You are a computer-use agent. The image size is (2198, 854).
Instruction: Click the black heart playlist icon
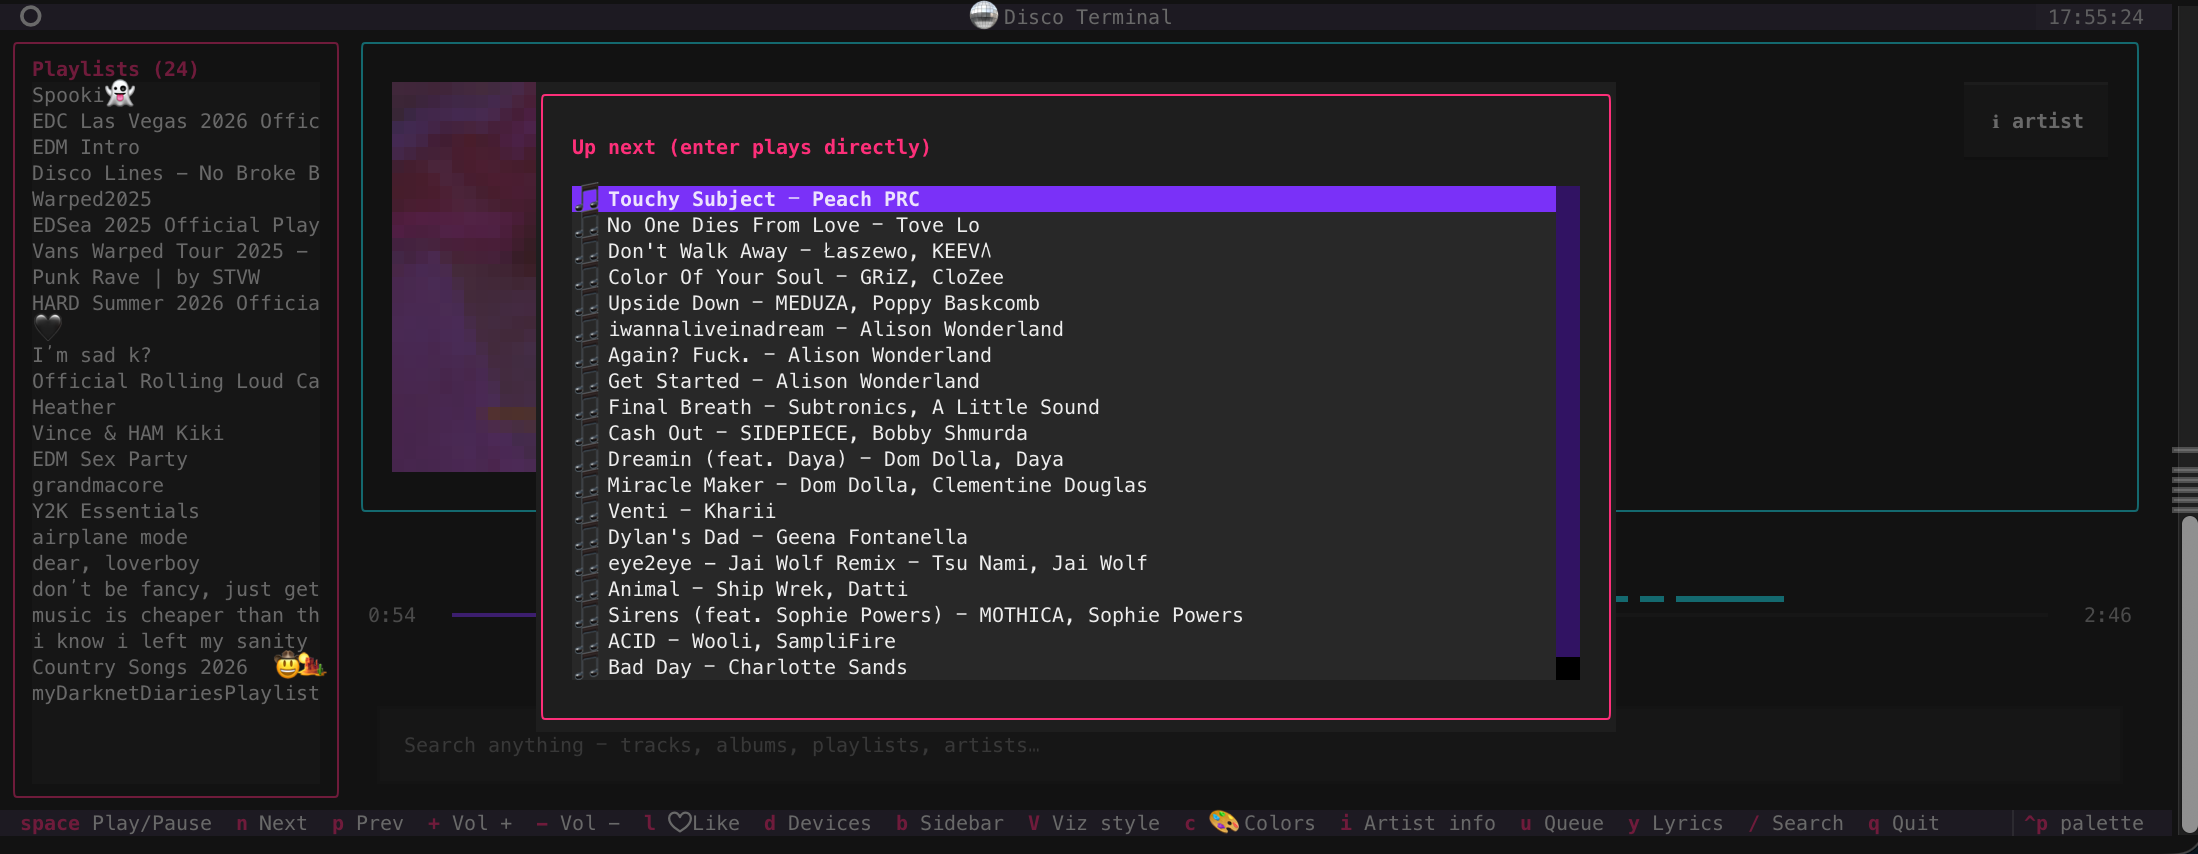[x=47, y=327]
